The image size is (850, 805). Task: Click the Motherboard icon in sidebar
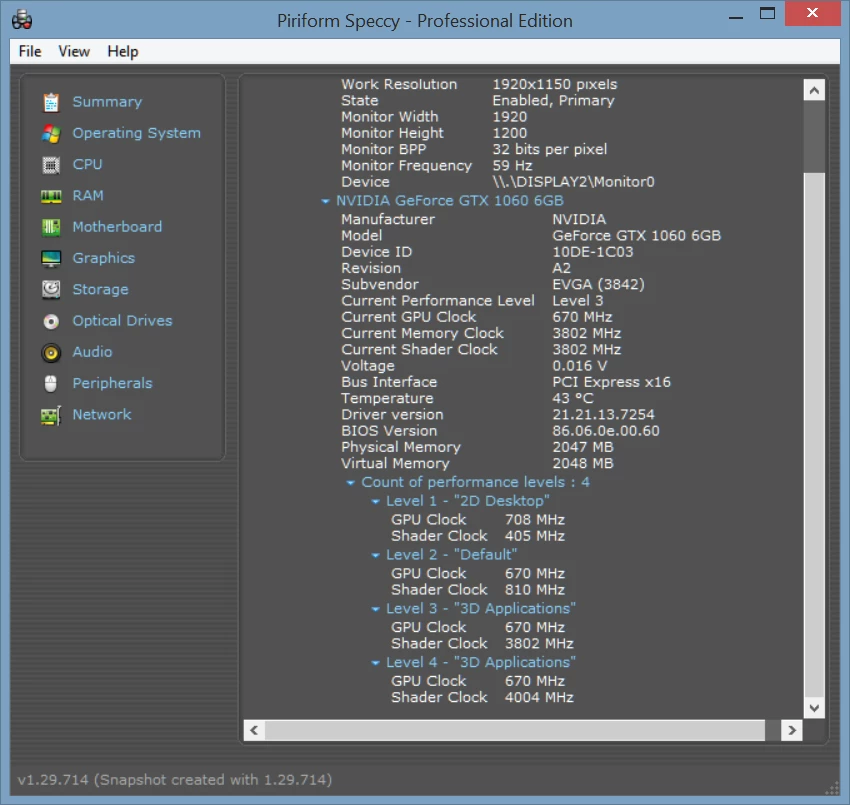[51, 227]
